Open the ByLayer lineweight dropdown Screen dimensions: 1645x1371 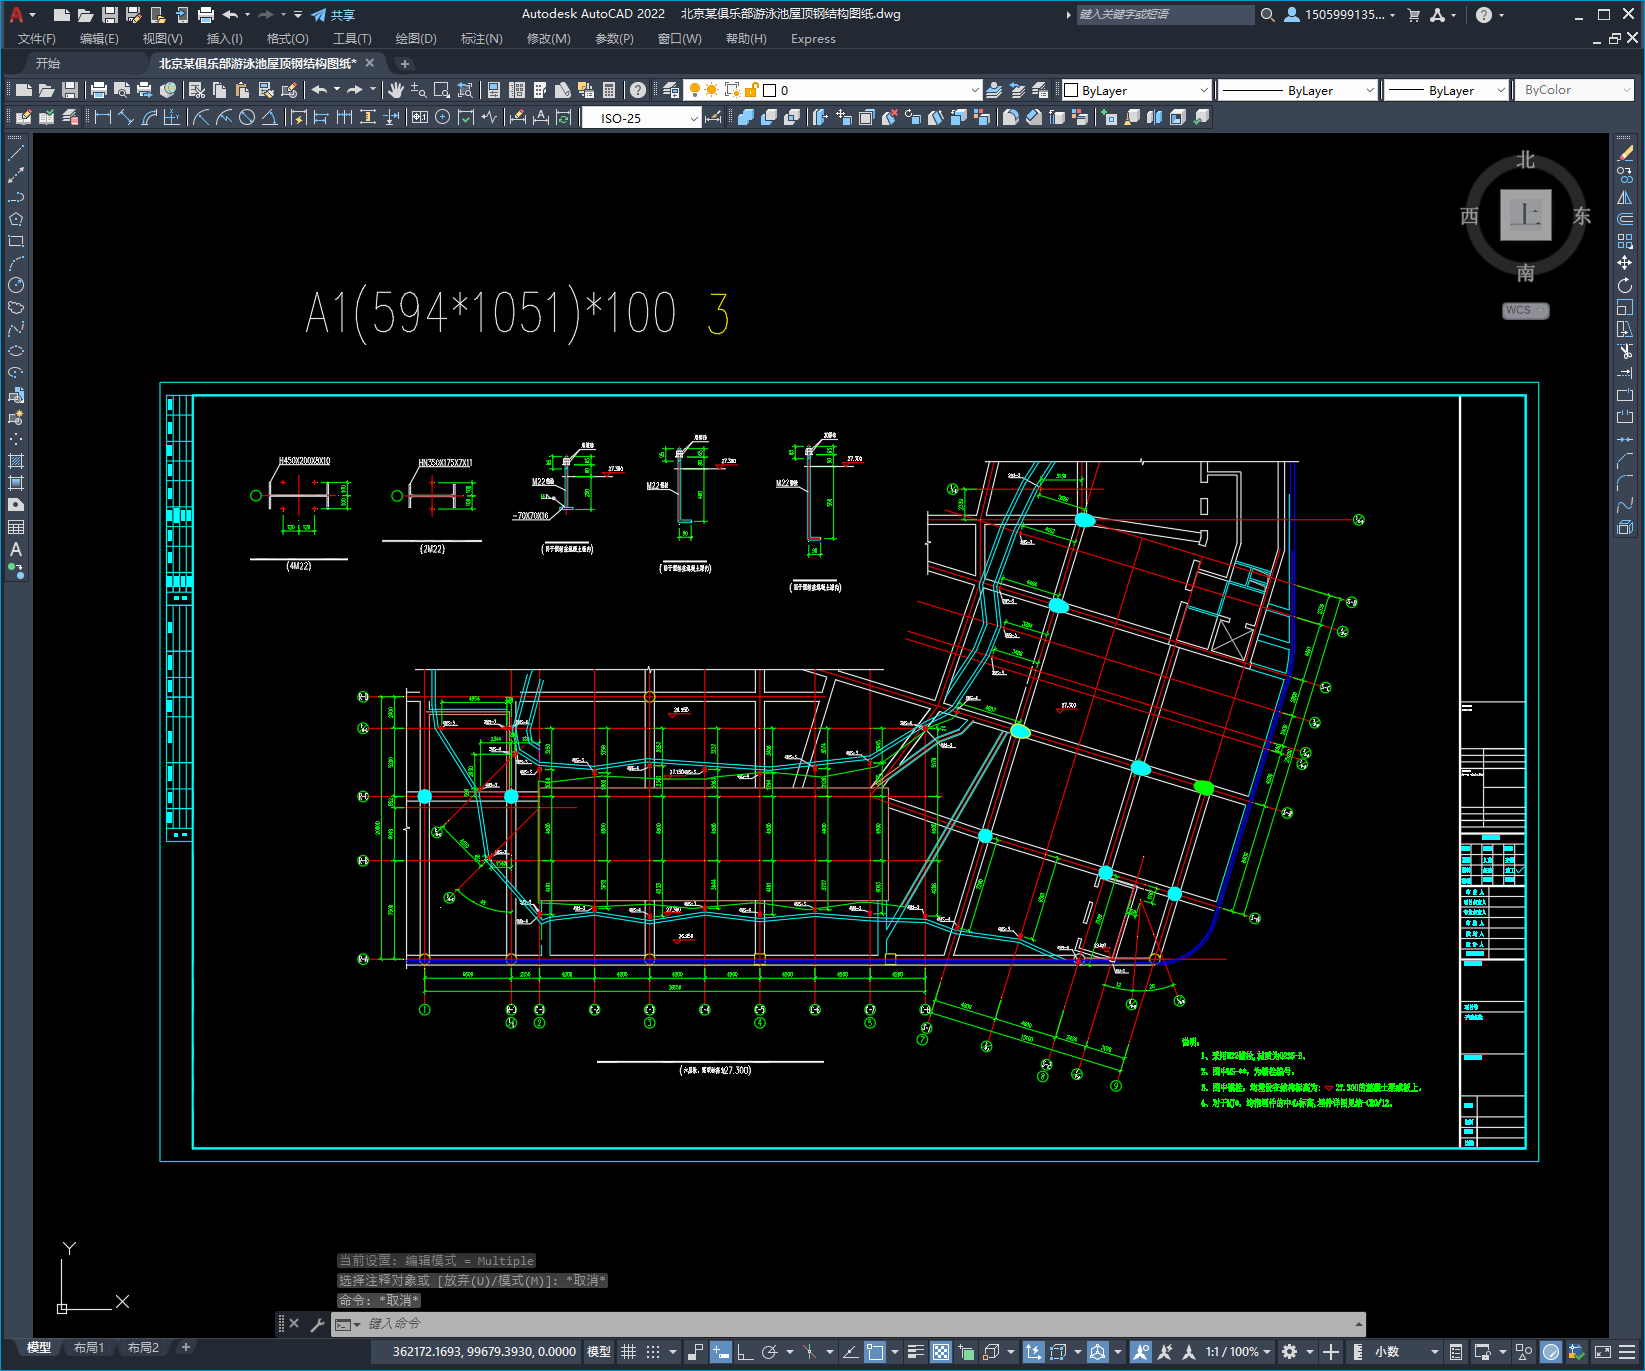[1445, 90]
